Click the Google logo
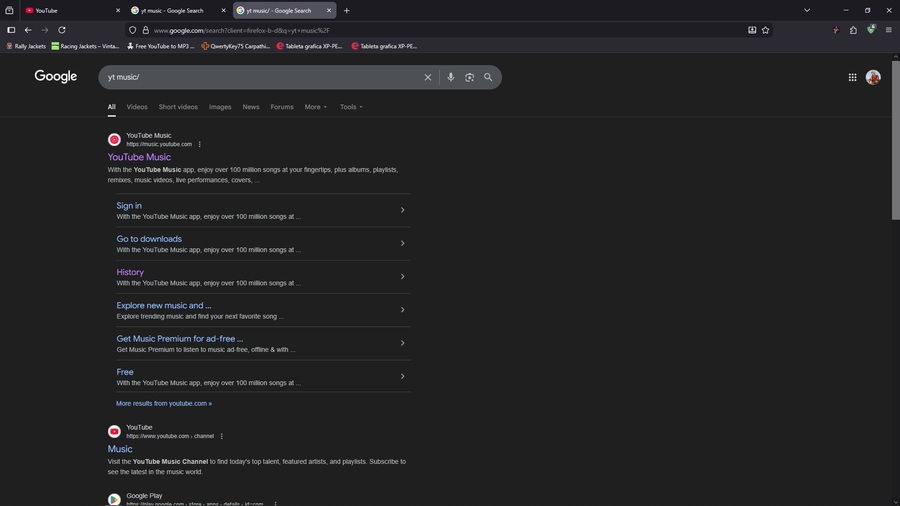Image resolution: width=900 pixels, height=506 pixels. 56,76
